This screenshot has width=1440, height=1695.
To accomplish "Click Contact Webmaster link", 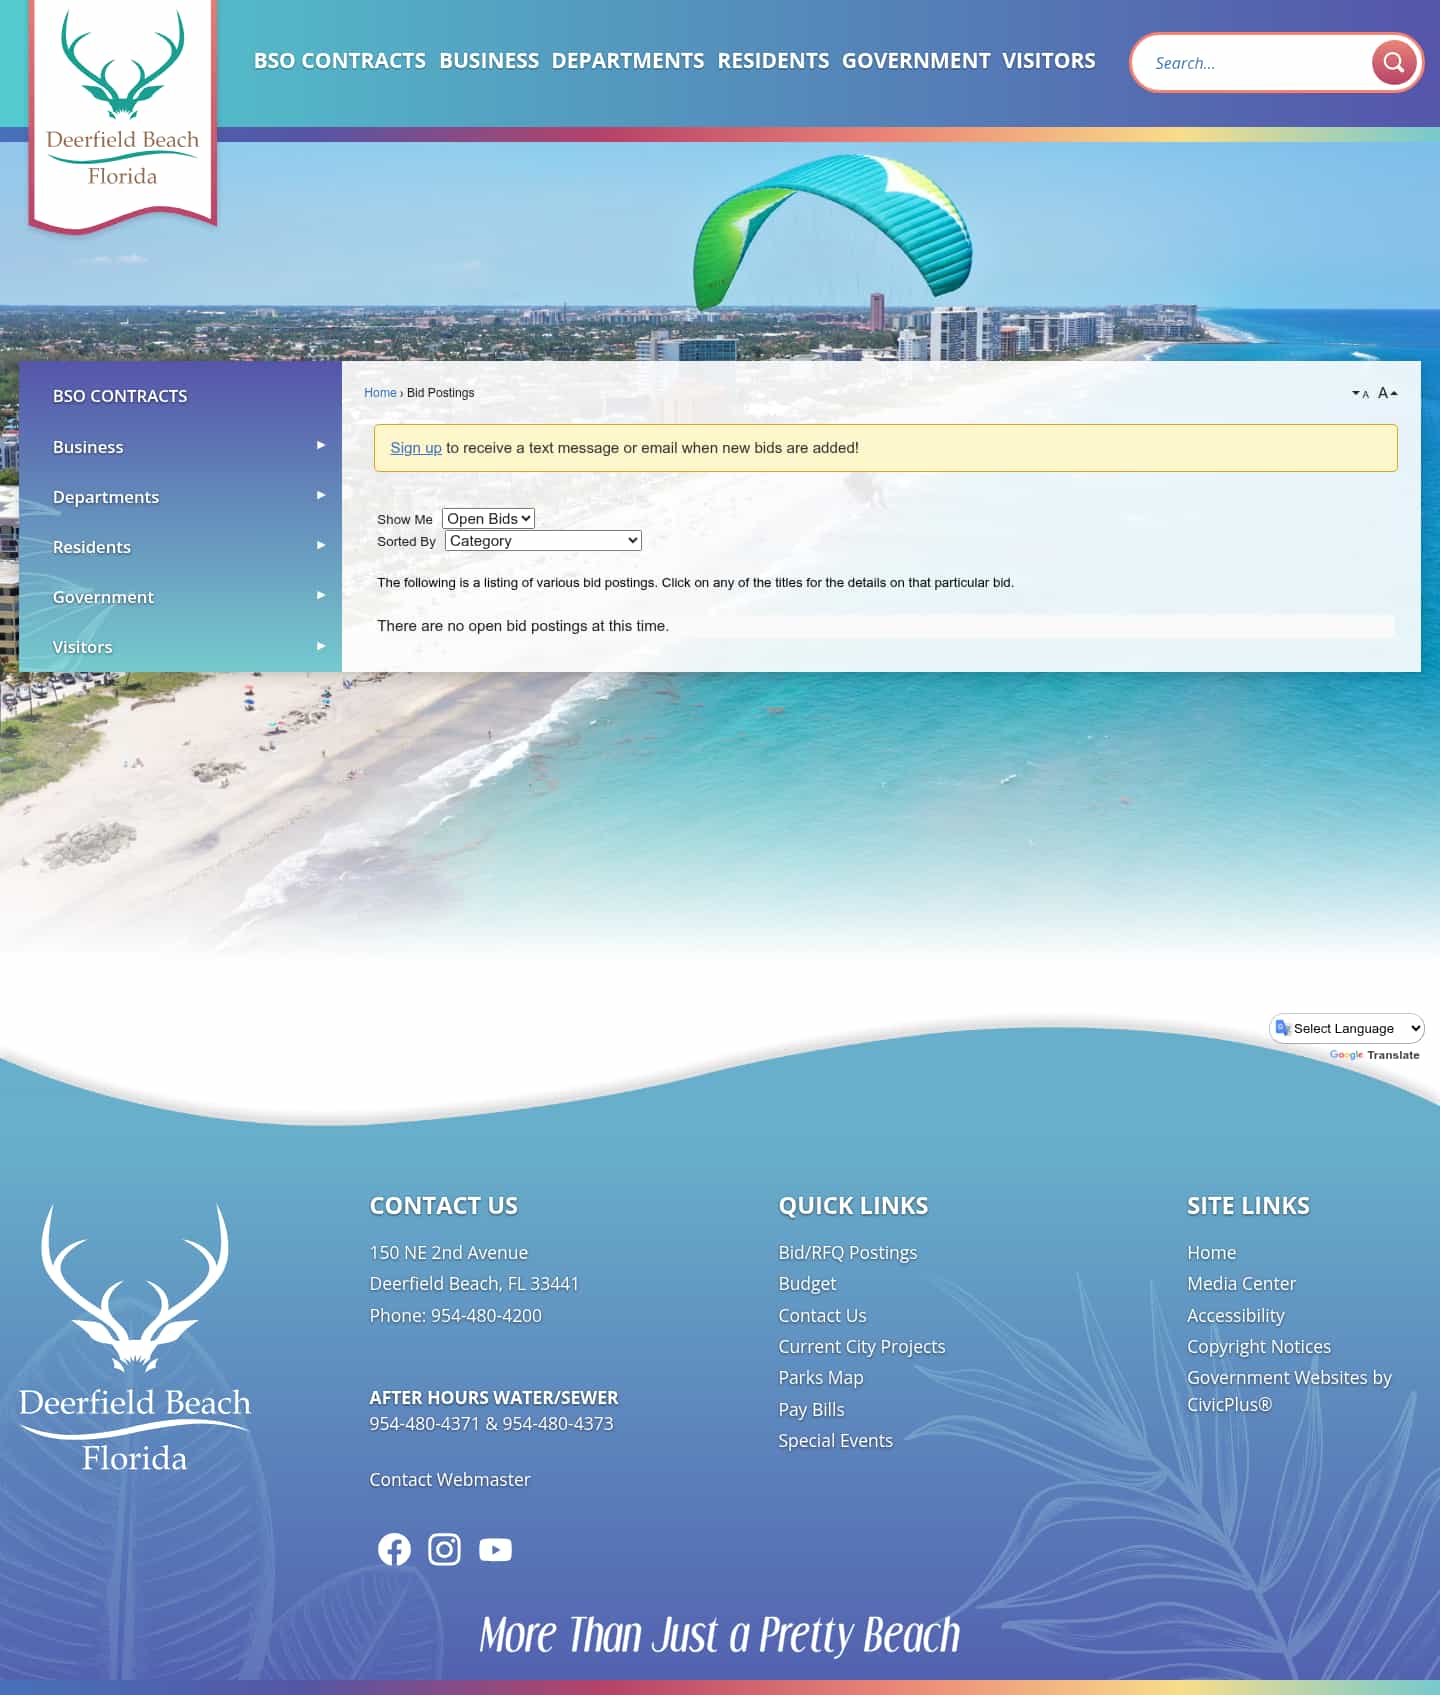I will (450, 1480).
